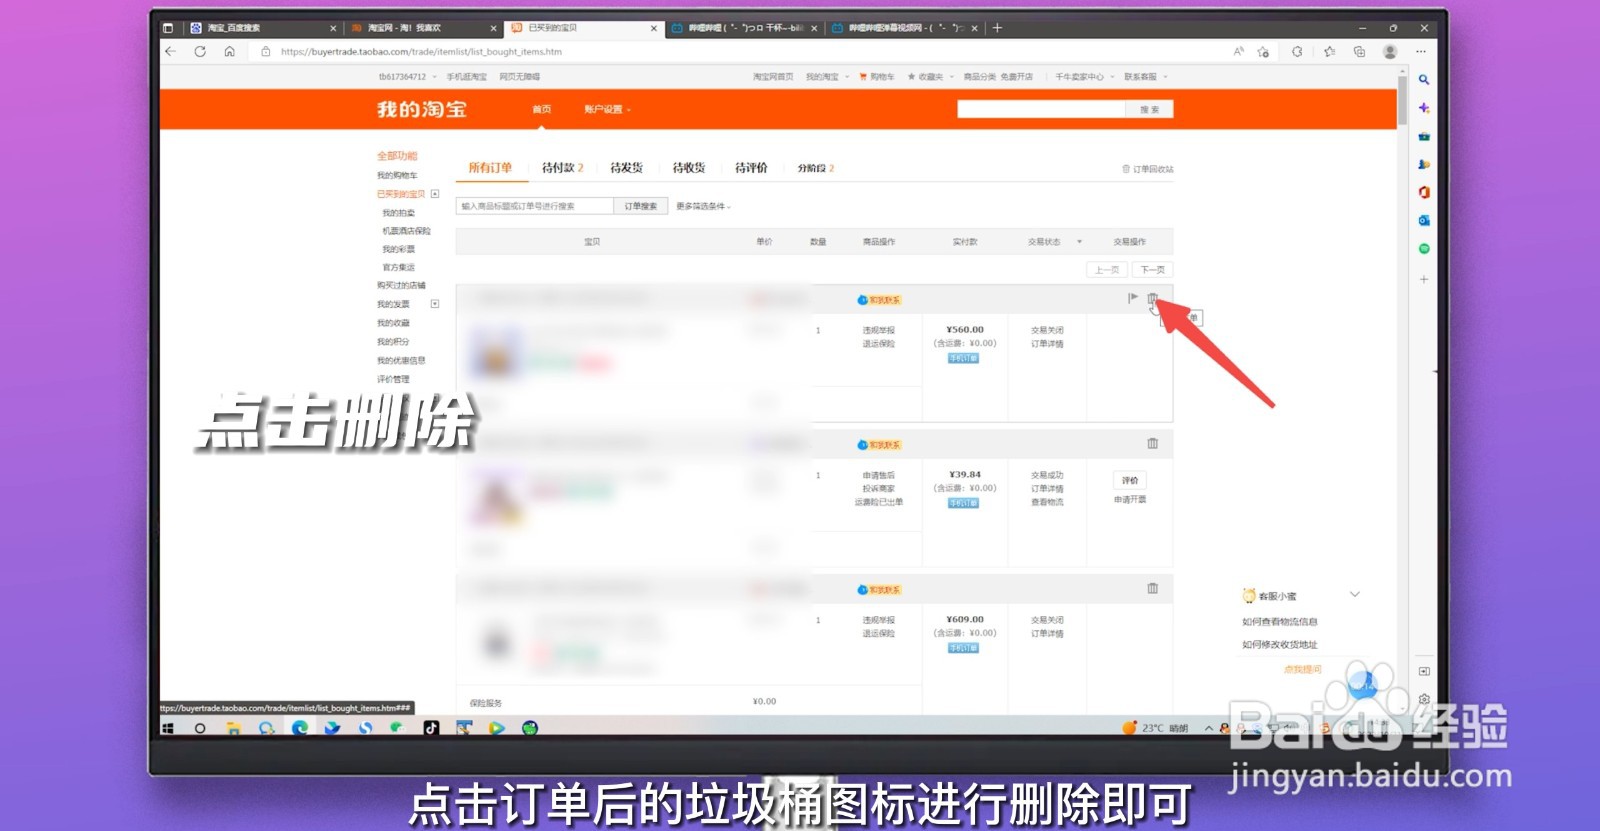Click the 上一页 button

coord(1107,270)
